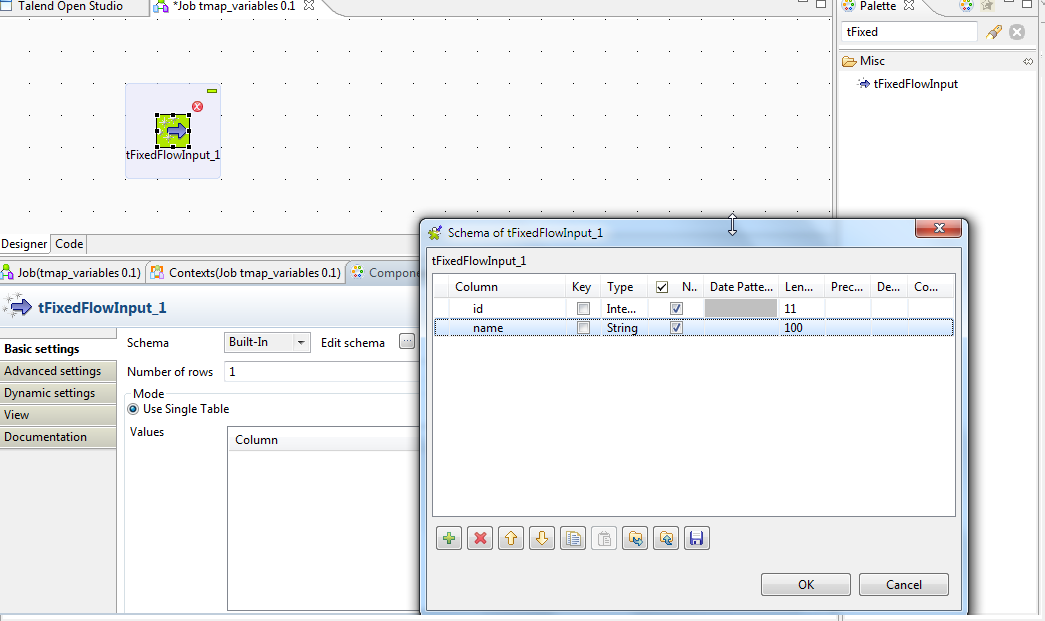Click the palette icon next to star button

pos(966,6)
